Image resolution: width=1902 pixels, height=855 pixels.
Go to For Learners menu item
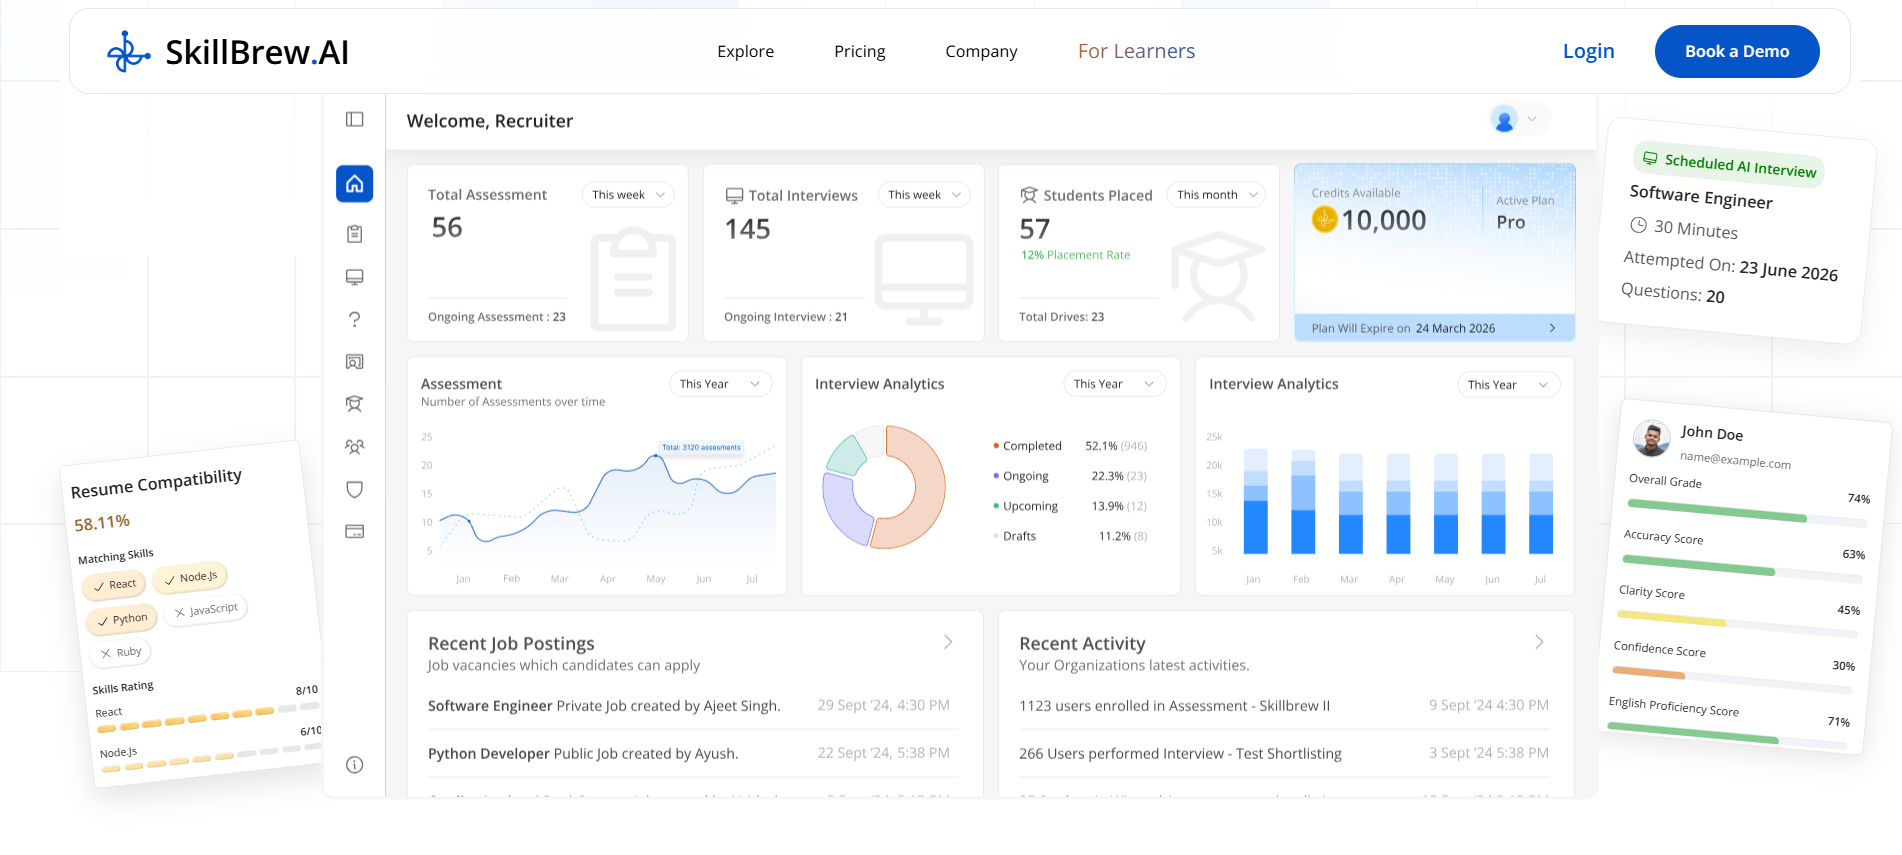1136,51
